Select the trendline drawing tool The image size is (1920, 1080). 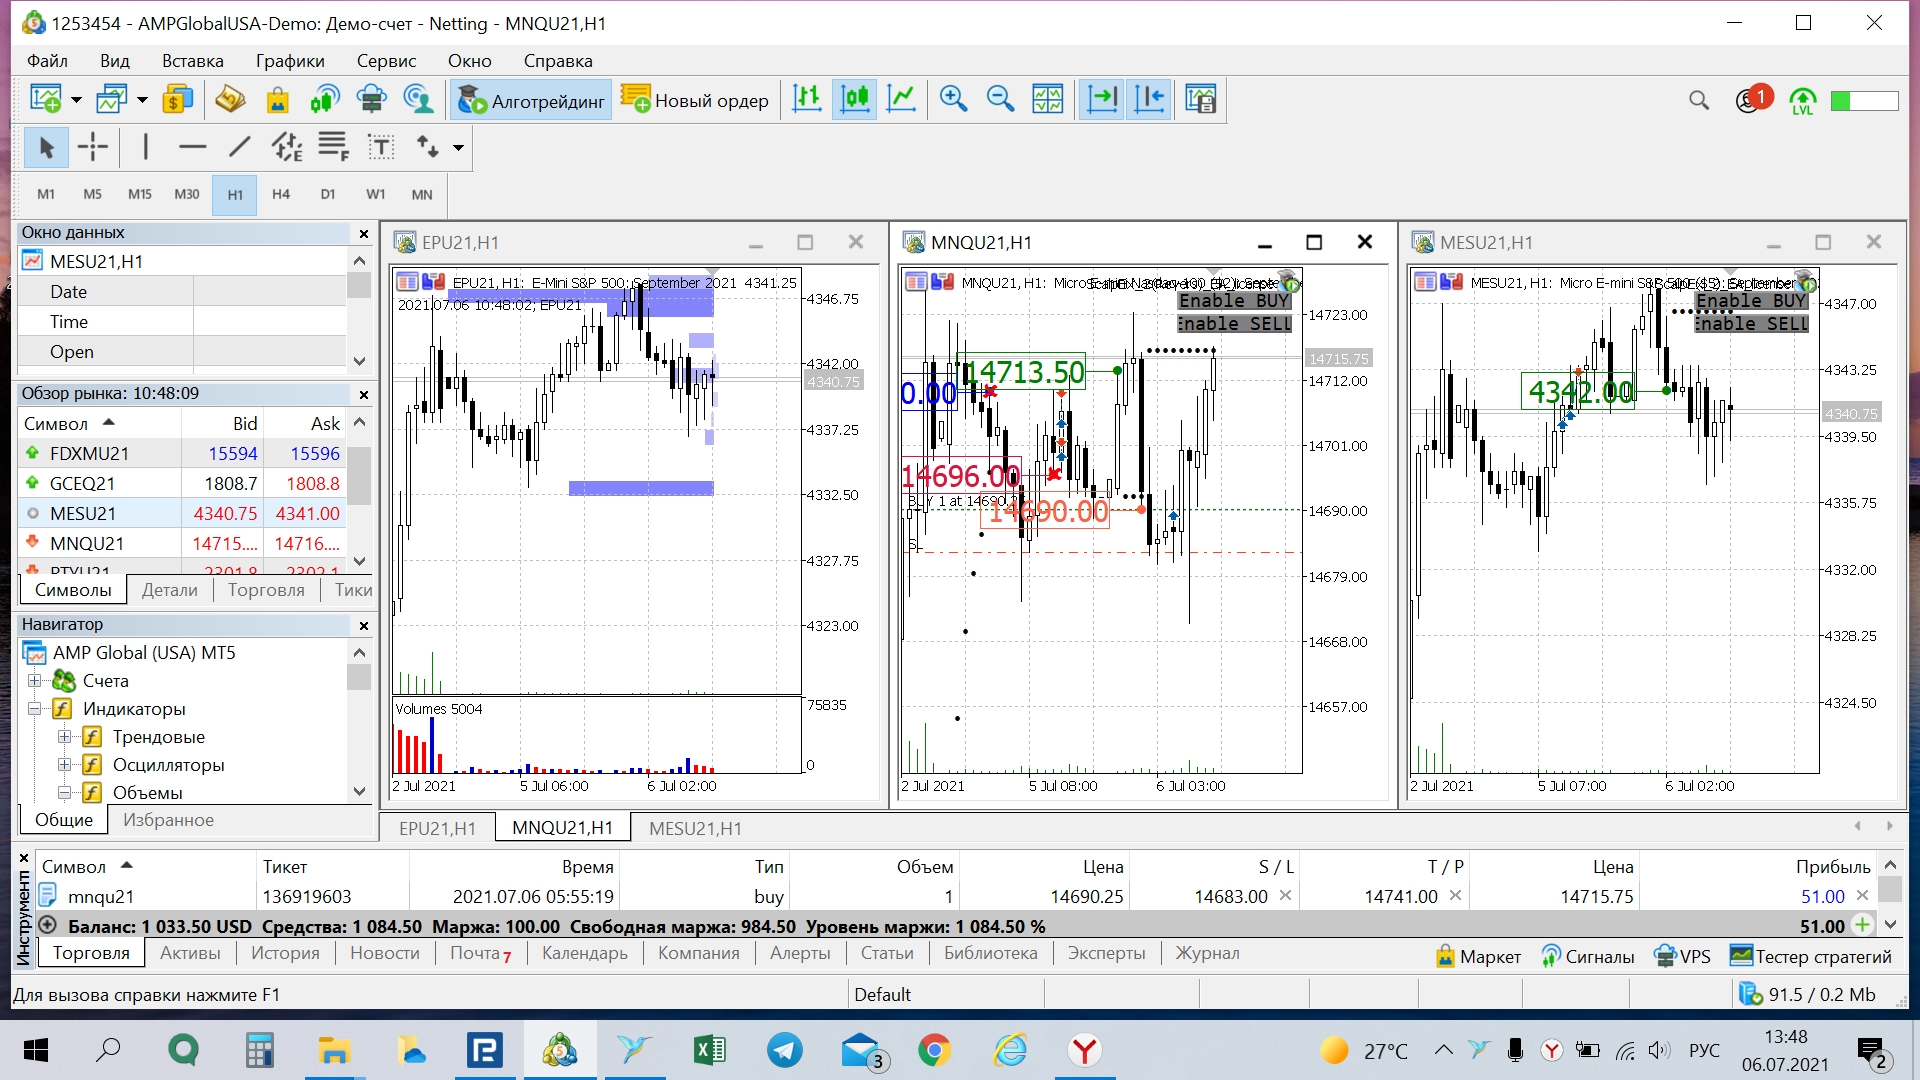(x=239, y=147)
